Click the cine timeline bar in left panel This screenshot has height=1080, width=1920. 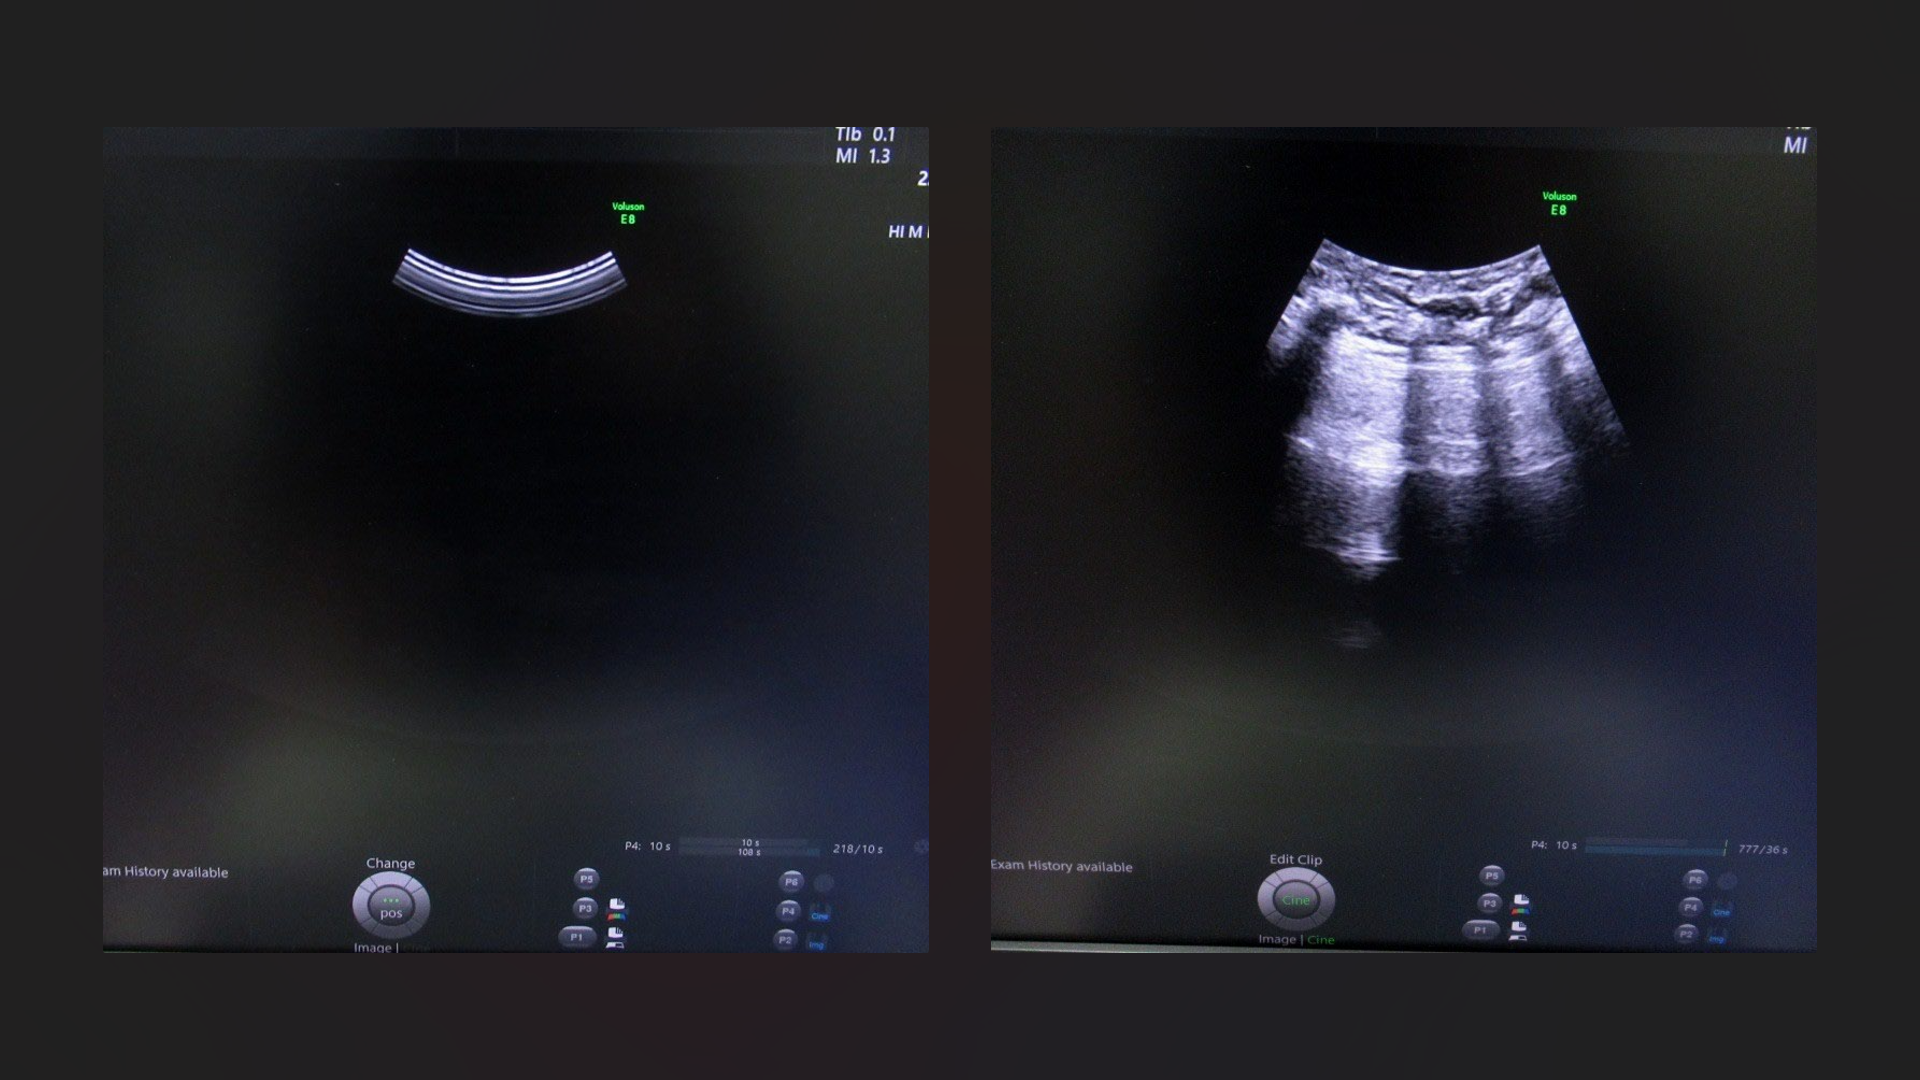click(x=750, y=847)
